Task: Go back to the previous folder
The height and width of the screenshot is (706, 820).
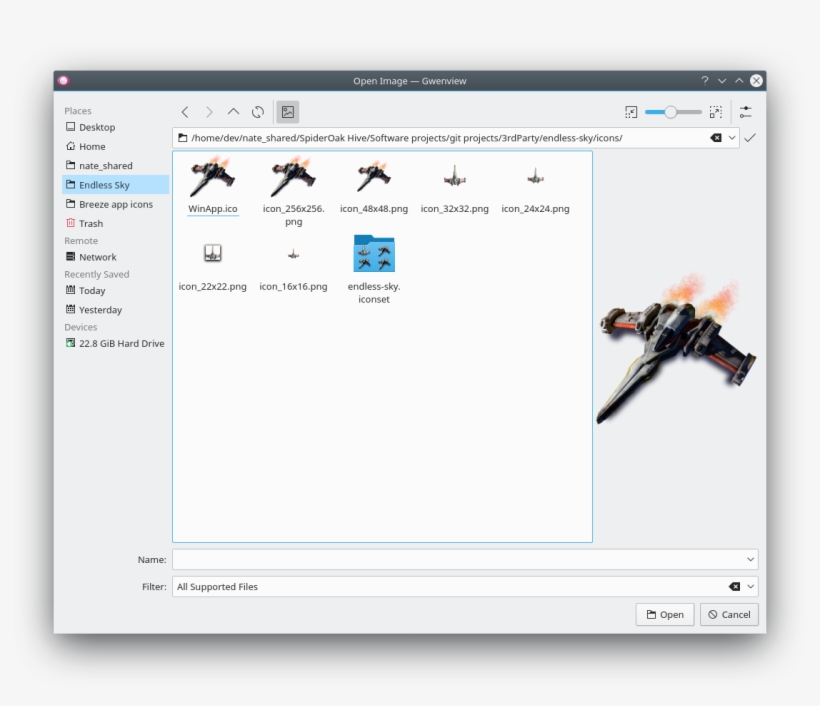Action: coord(185,112)
